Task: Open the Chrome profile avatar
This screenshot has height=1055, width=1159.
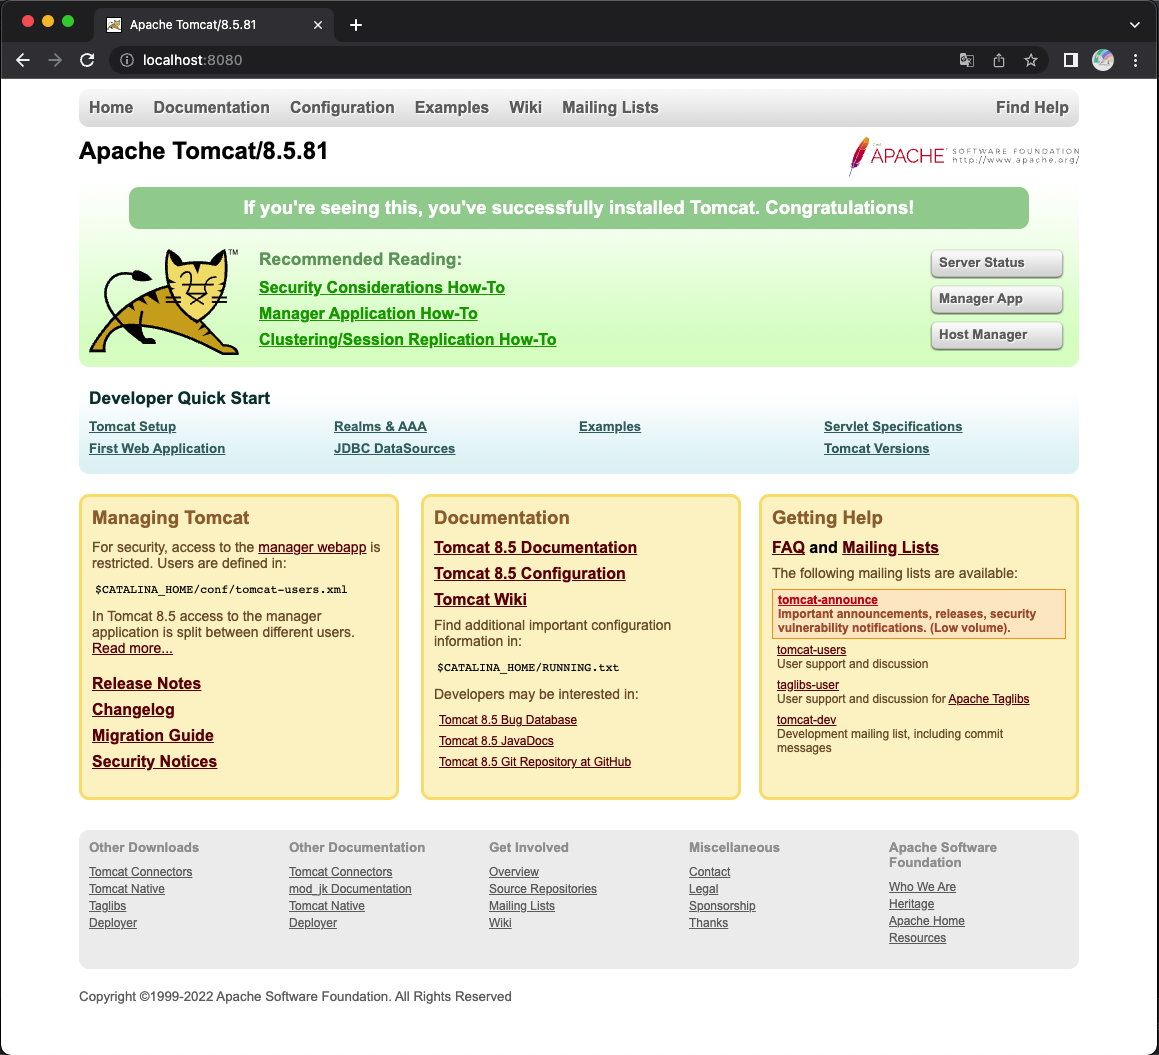Action: coord(1103,60)
